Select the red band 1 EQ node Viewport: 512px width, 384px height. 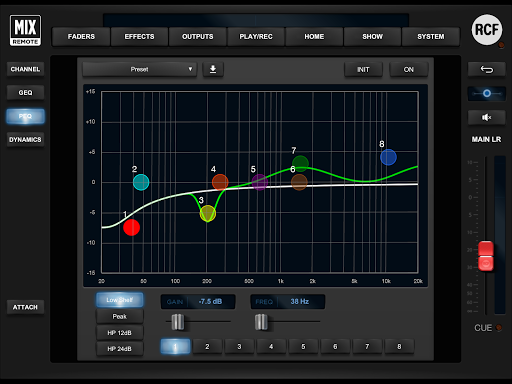[x=131, y=227]
